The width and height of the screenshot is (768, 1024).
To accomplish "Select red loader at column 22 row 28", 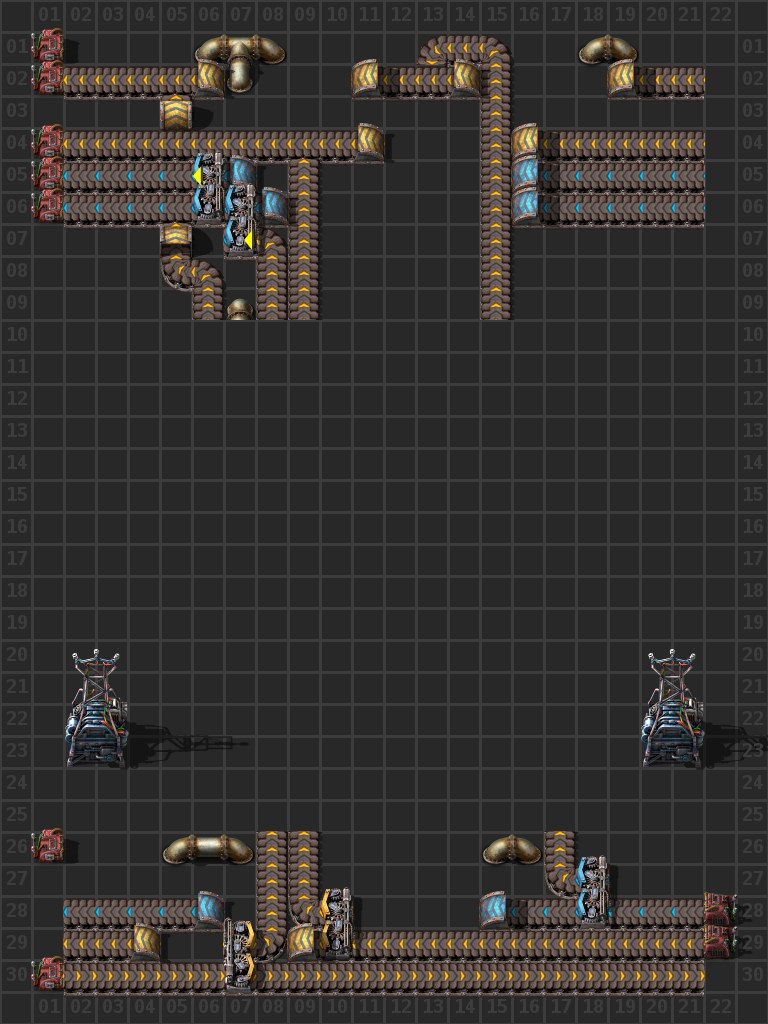I will point(720,910).
